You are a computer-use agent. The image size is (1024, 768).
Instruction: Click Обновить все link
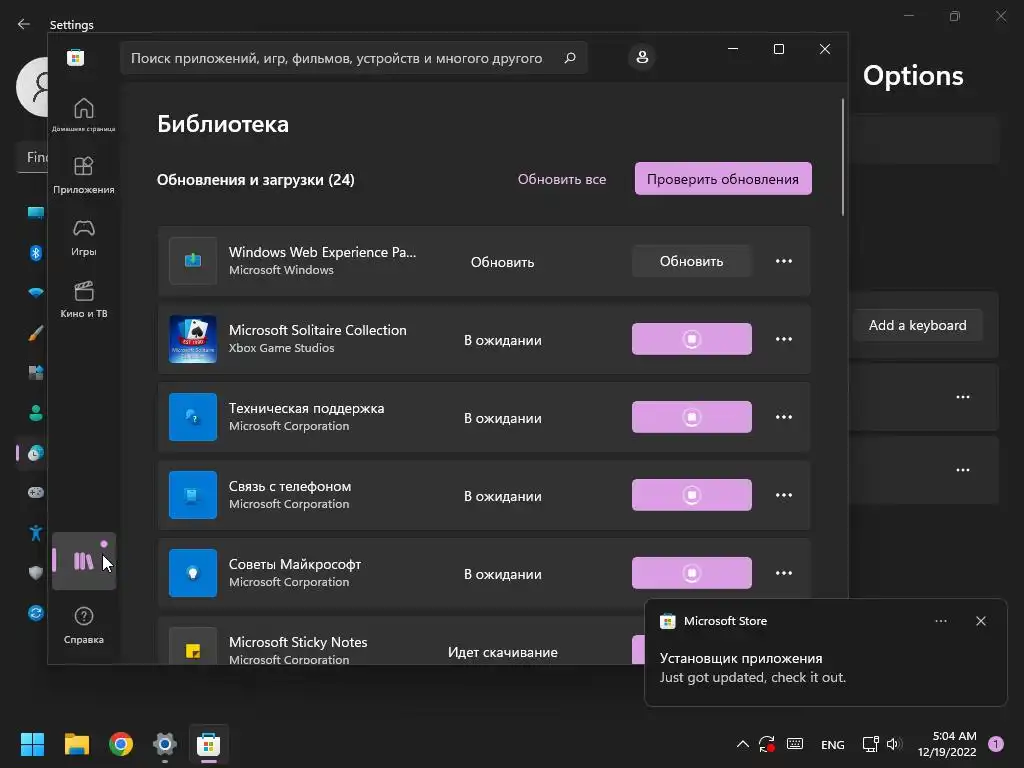(562, 179)
